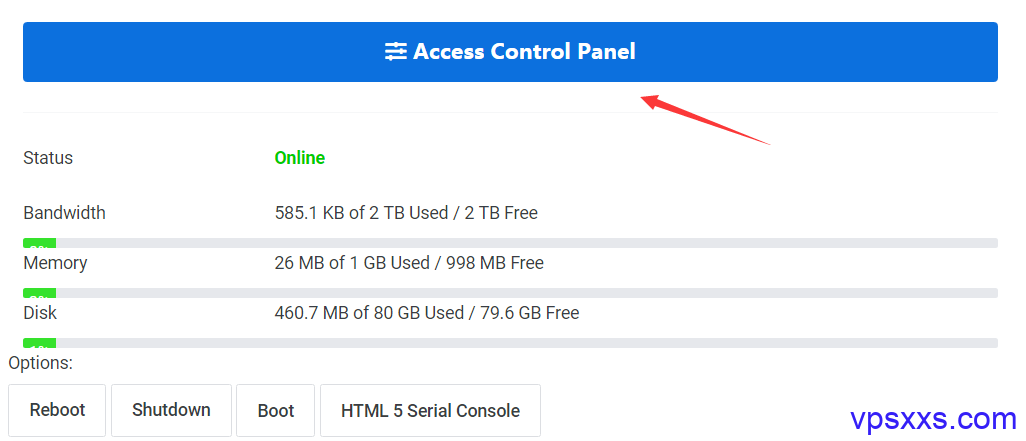This screenshot has height=441, width=1026.
Task: Click the 585.1 KB of 2 TB Used text
Action: (361, 213)
